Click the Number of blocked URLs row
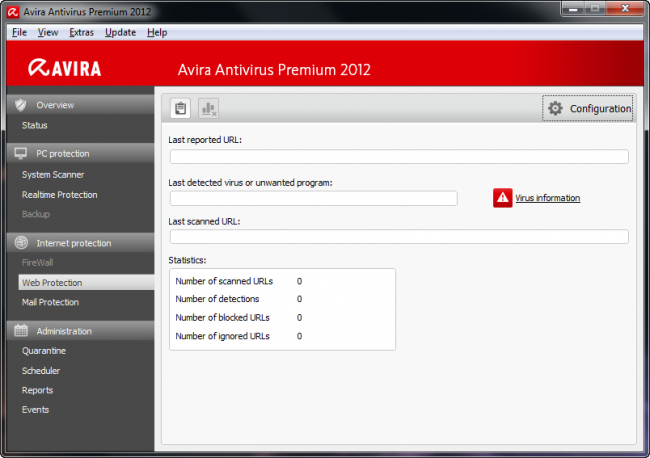 239,317
